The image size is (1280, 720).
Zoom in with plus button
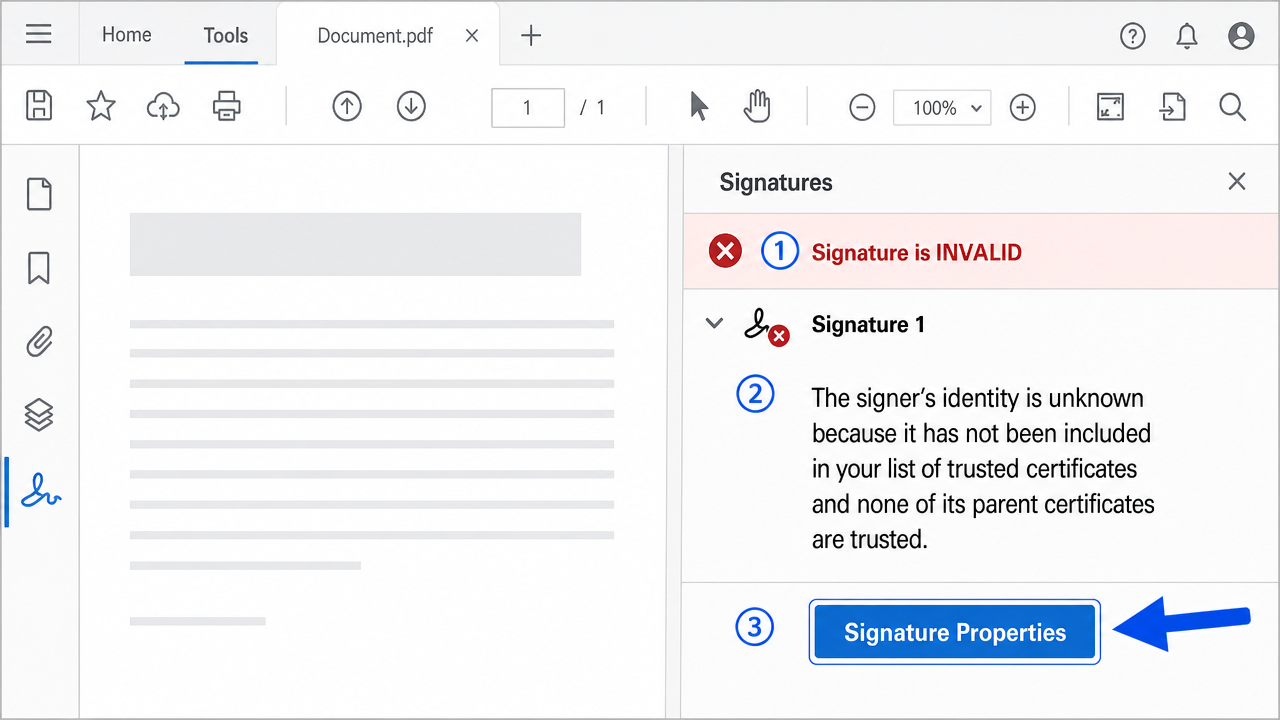pyautogui.click(x=1022, y=108)
